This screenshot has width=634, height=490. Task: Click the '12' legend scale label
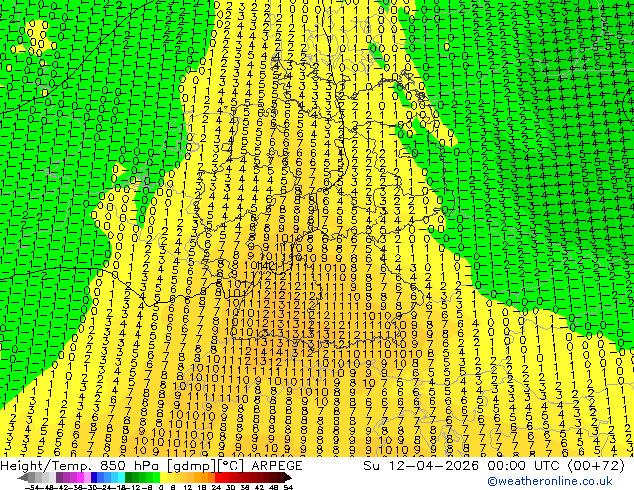(x=187, y=487)
